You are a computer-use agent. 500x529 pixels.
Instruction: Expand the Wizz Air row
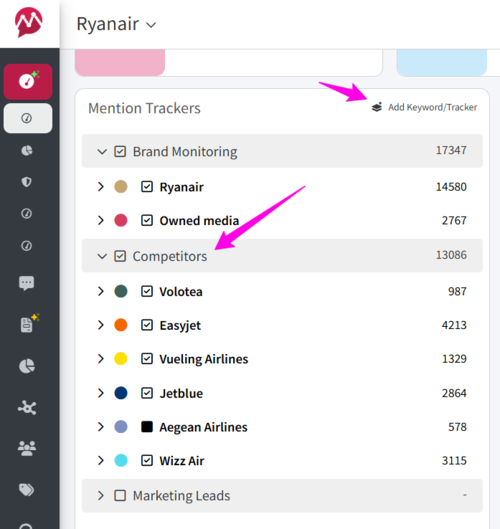(x=101, y=461)
